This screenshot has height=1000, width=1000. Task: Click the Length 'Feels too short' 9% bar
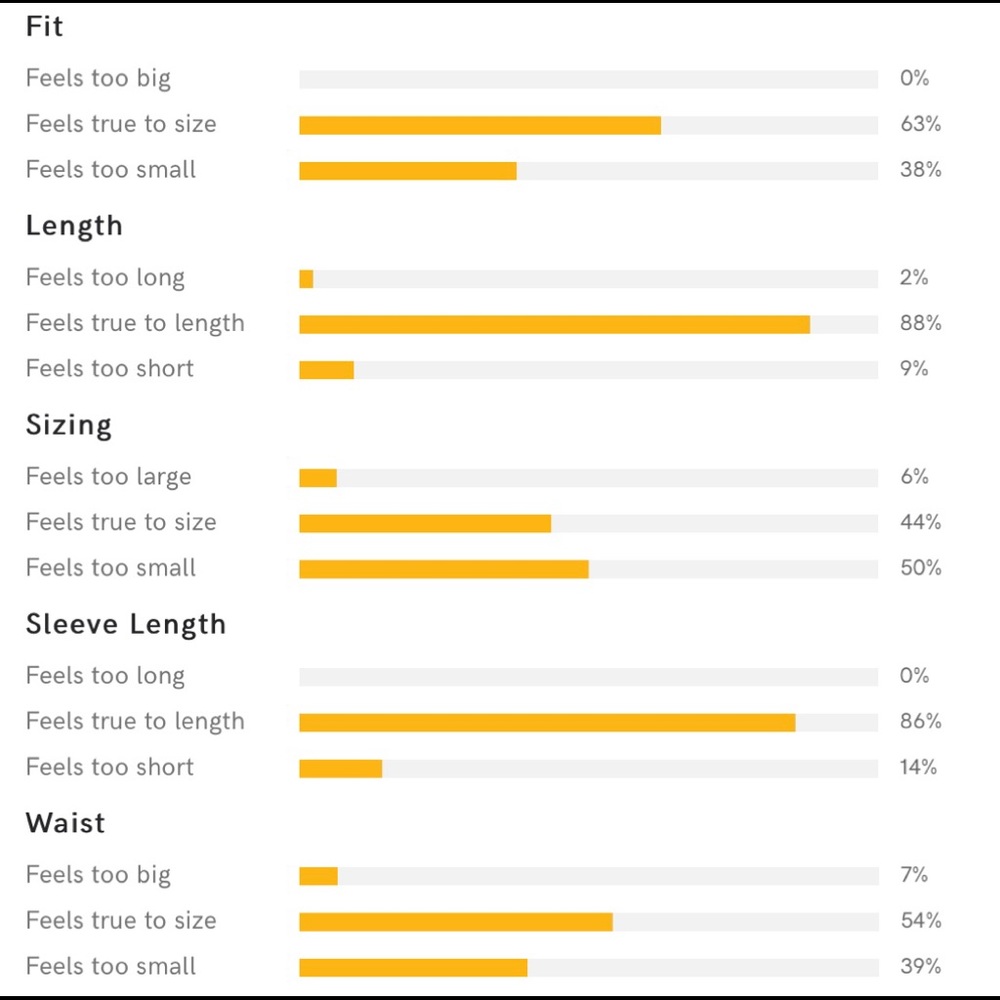click(x=589, y=370)
